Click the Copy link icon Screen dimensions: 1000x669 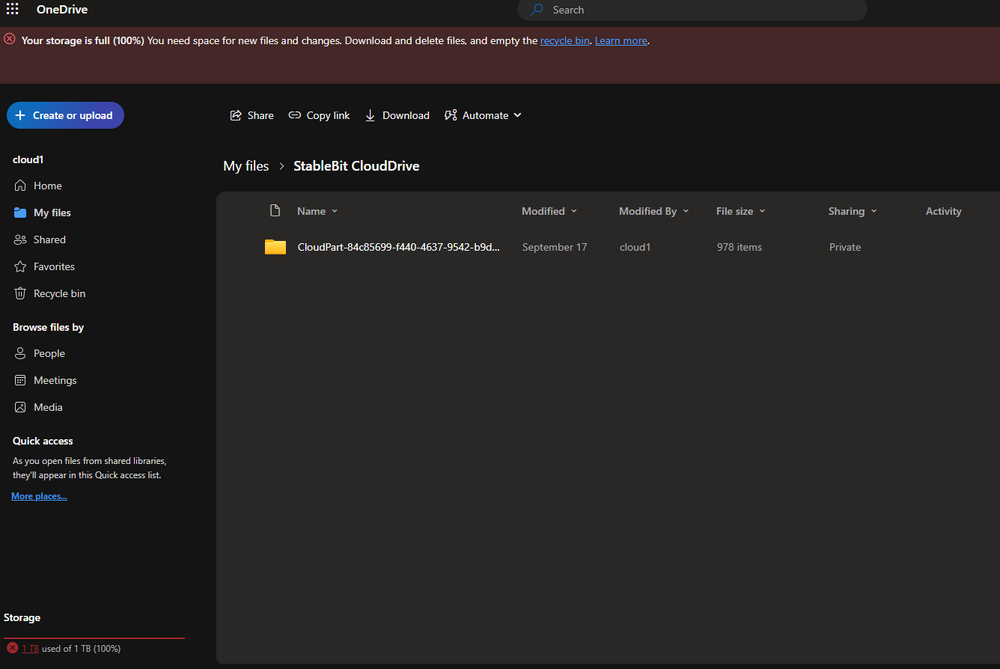coord(294,115)
